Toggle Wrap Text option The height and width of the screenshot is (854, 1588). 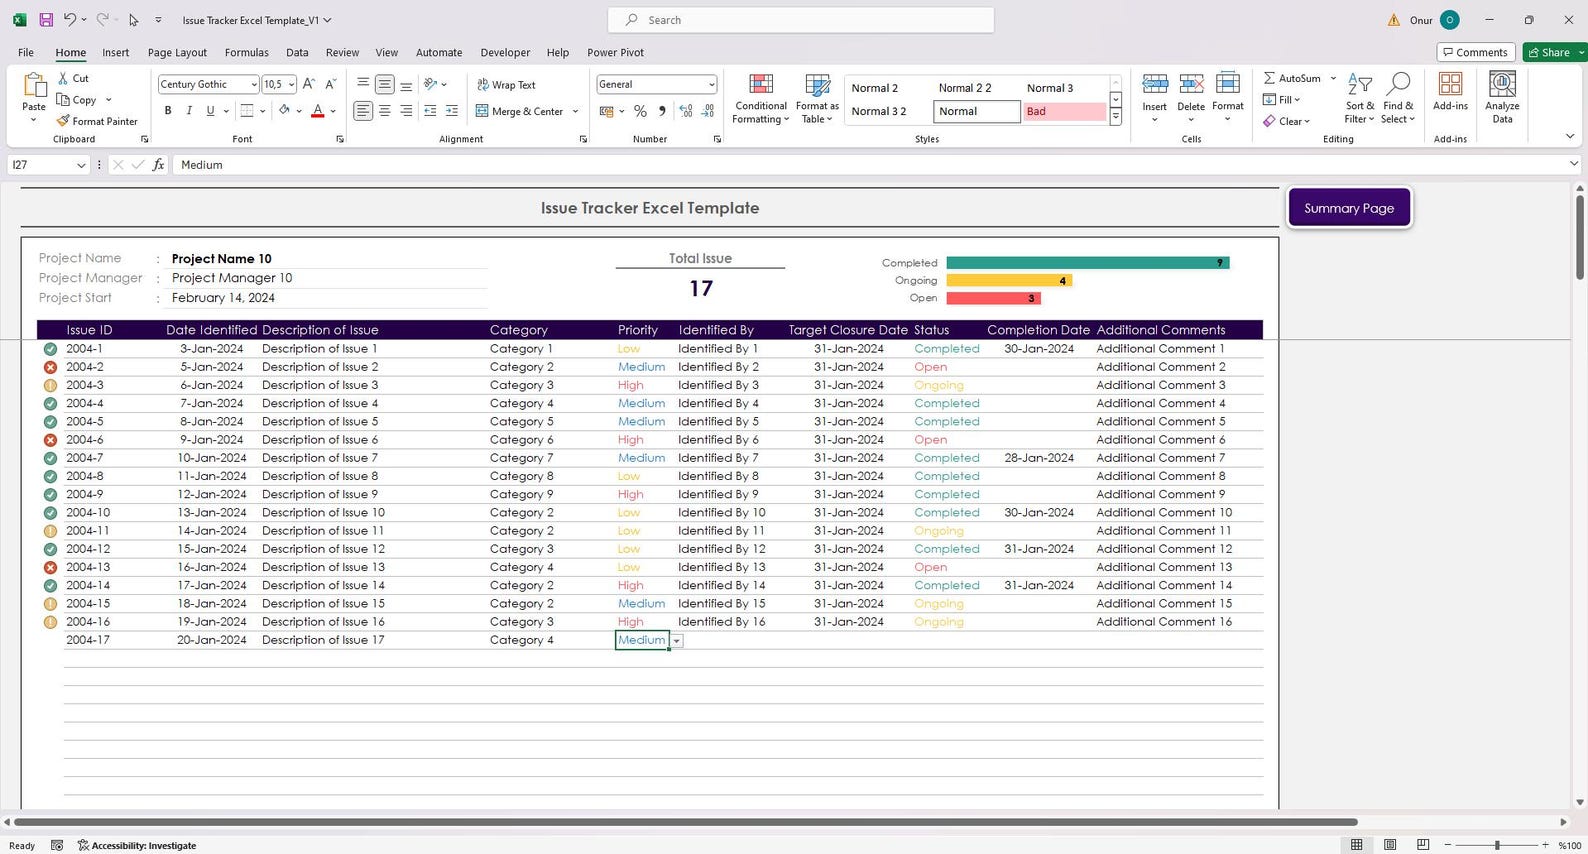point(506,85)
